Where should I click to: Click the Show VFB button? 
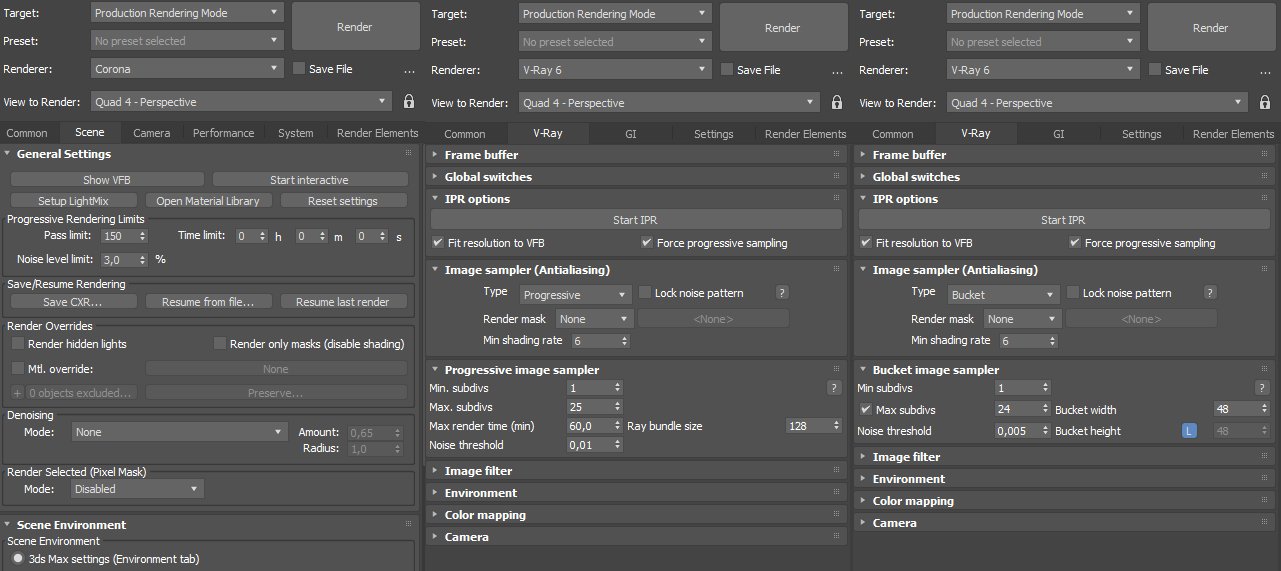pos(108,180)
